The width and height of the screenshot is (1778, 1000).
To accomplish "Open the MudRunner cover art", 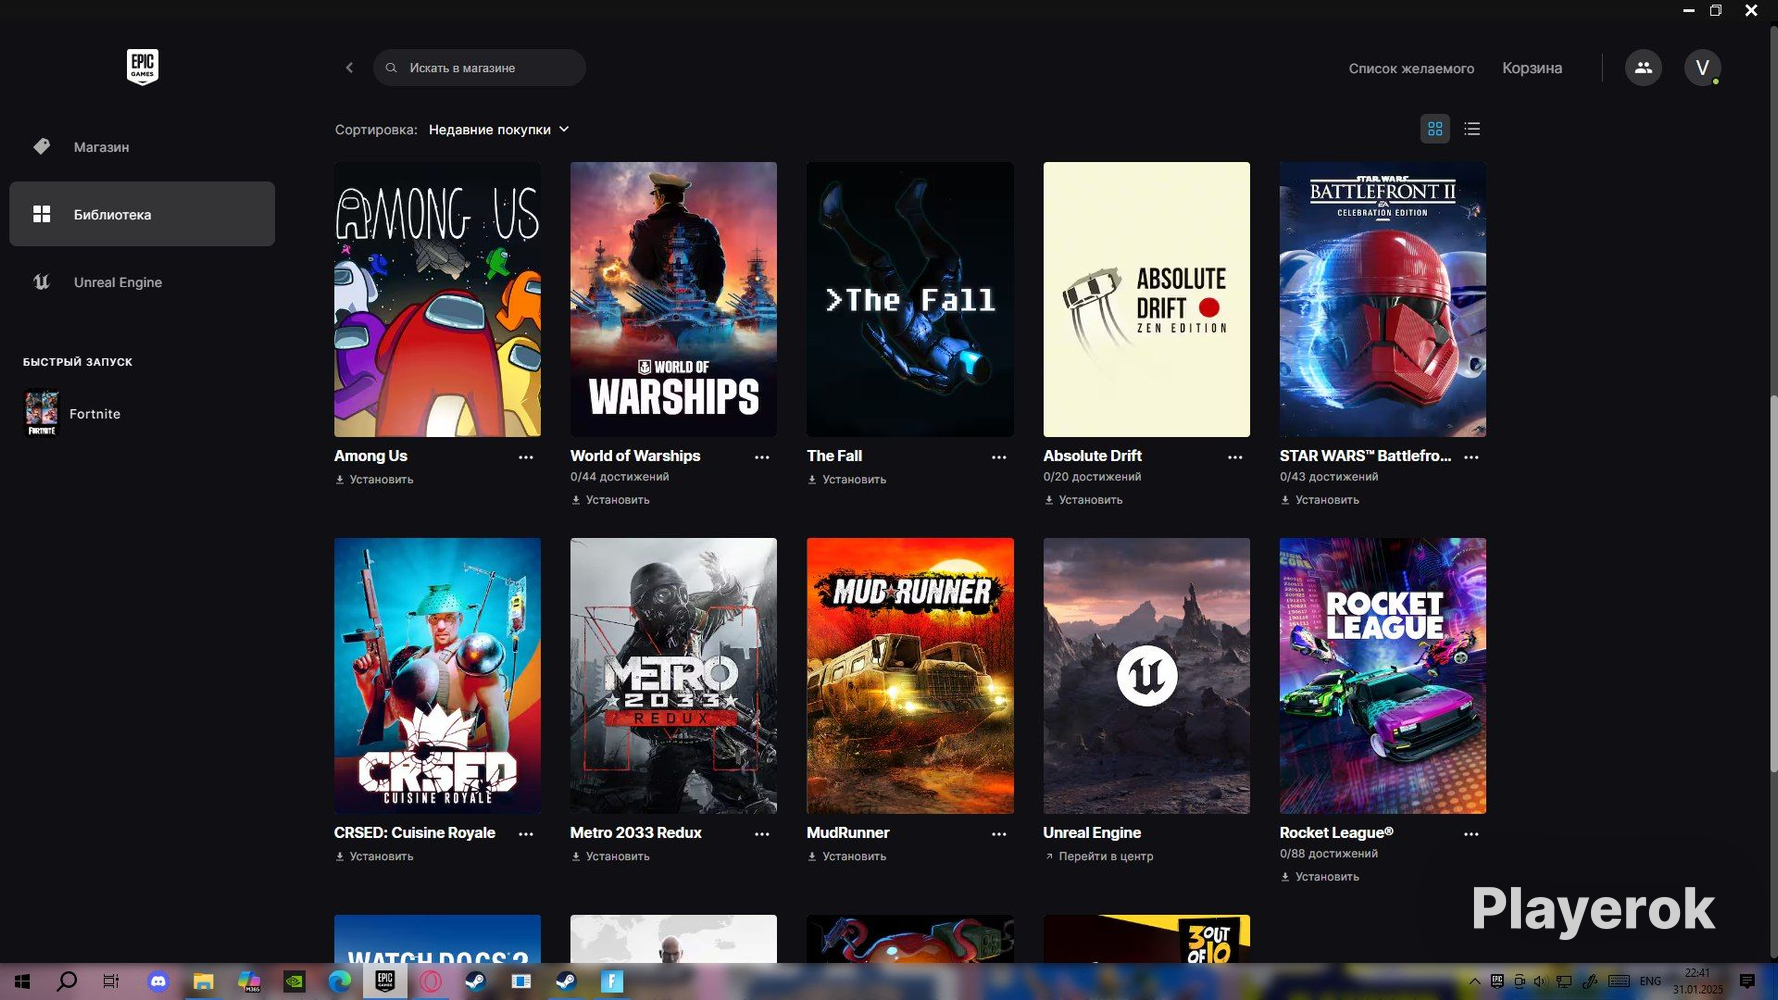I will (x=910, y=676).
